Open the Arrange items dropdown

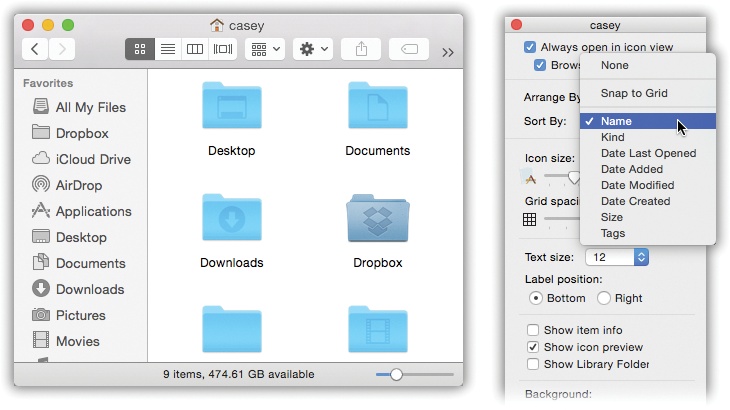tap(265, 49)
